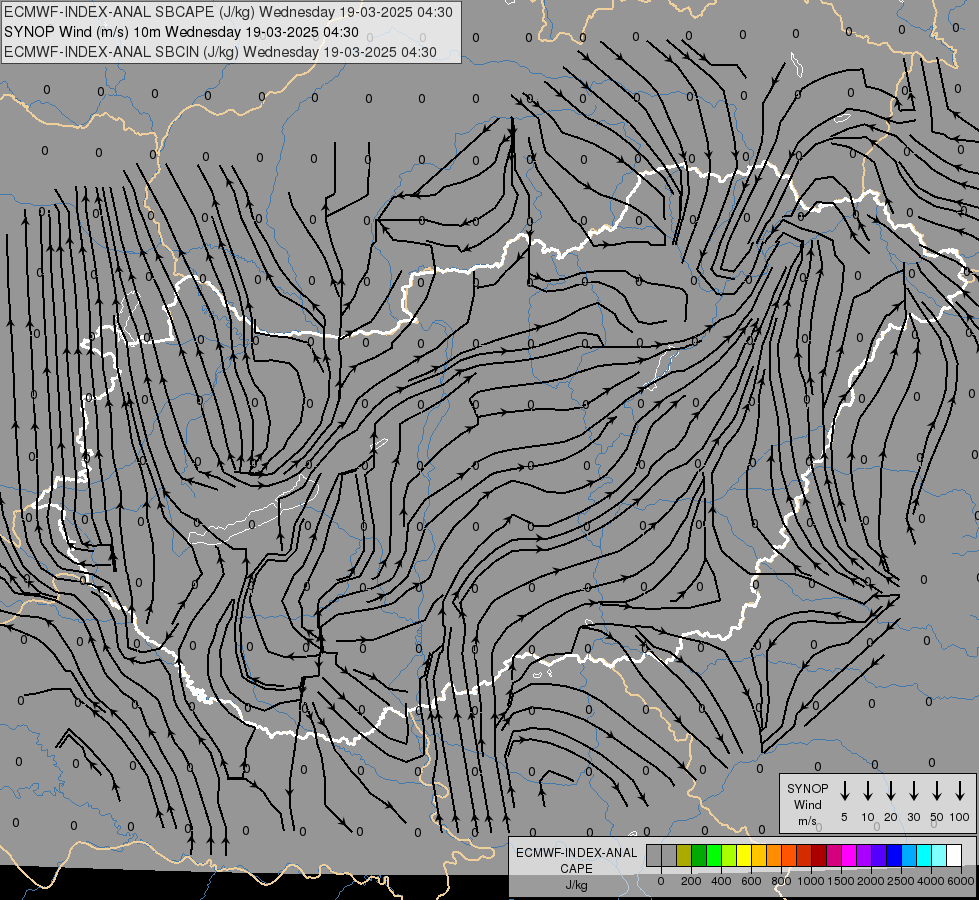This screenshot has width=979, height=900.
Task: Pick the pale cyan CAPE legend swatch
Action: [x=938, y=855]
